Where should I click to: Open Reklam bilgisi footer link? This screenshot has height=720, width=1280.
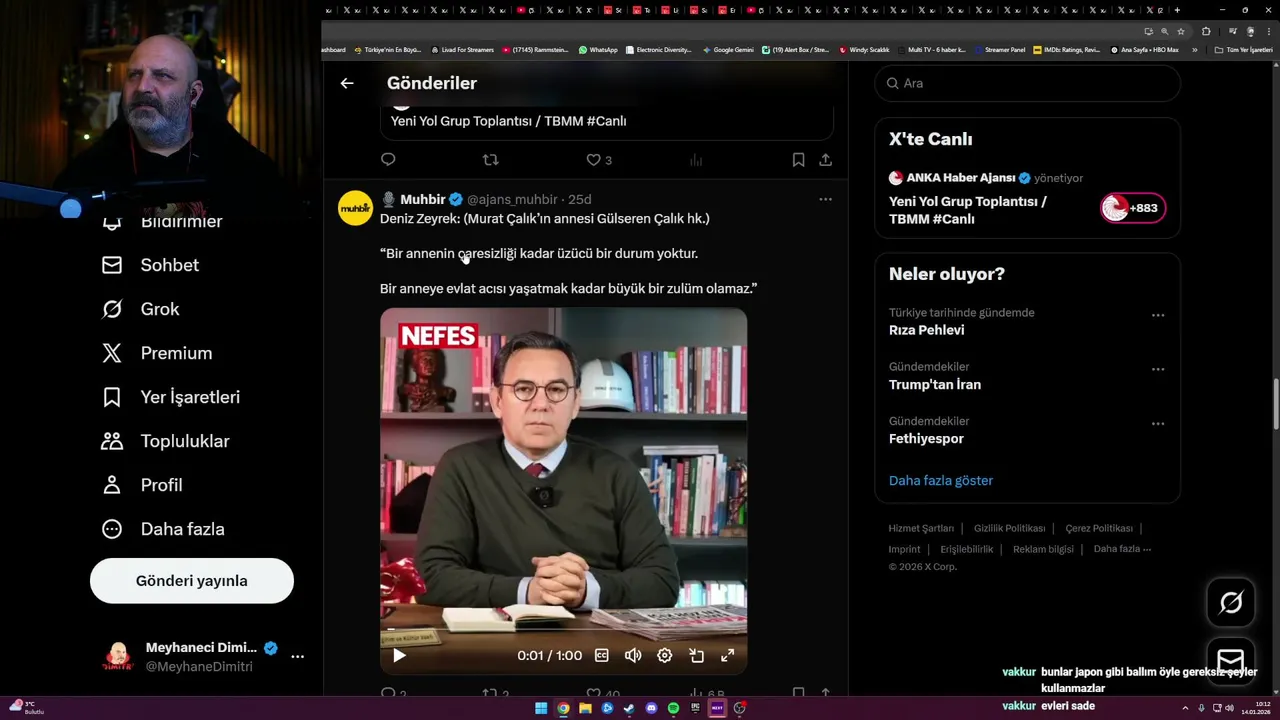[x=1043, y=549]
